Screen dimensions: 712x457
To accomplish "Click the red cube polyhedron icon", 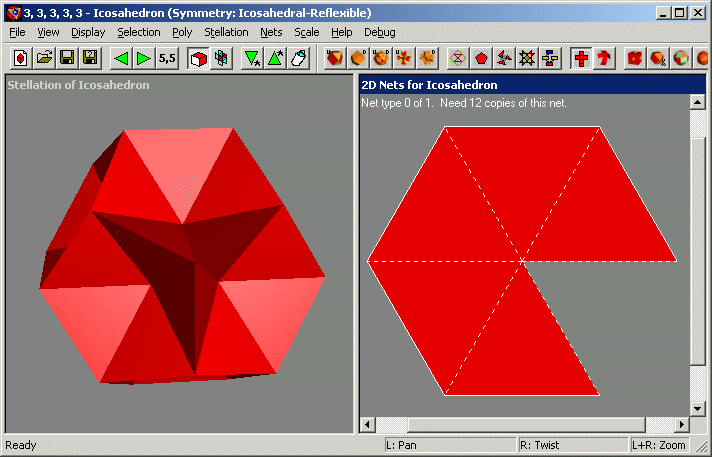I will coord(635,58).
